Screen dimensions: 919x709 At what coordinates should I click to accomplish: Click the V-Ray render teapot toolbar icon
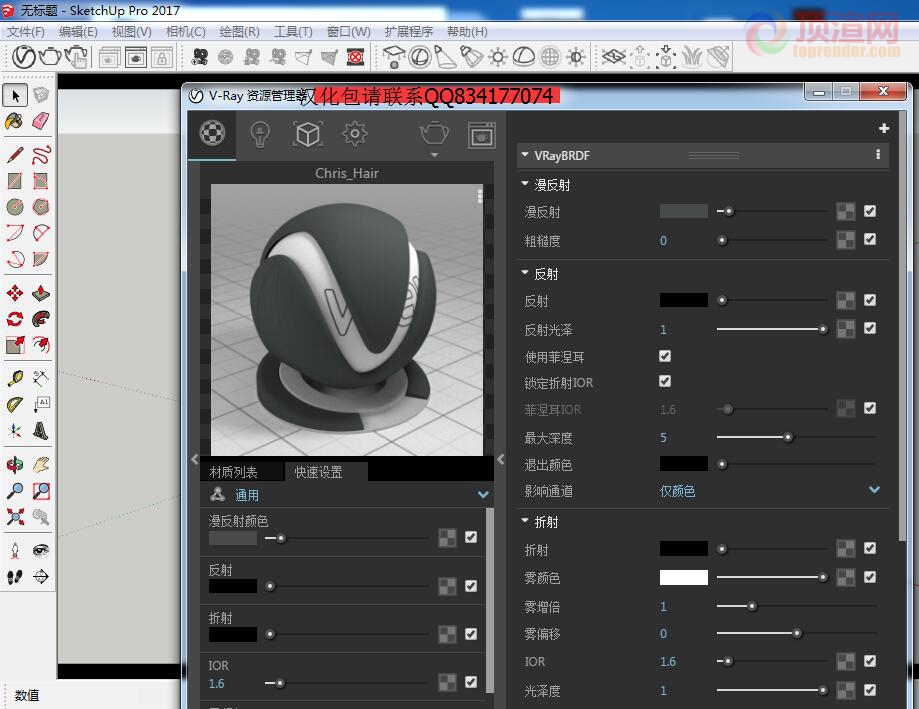[50, 57]
